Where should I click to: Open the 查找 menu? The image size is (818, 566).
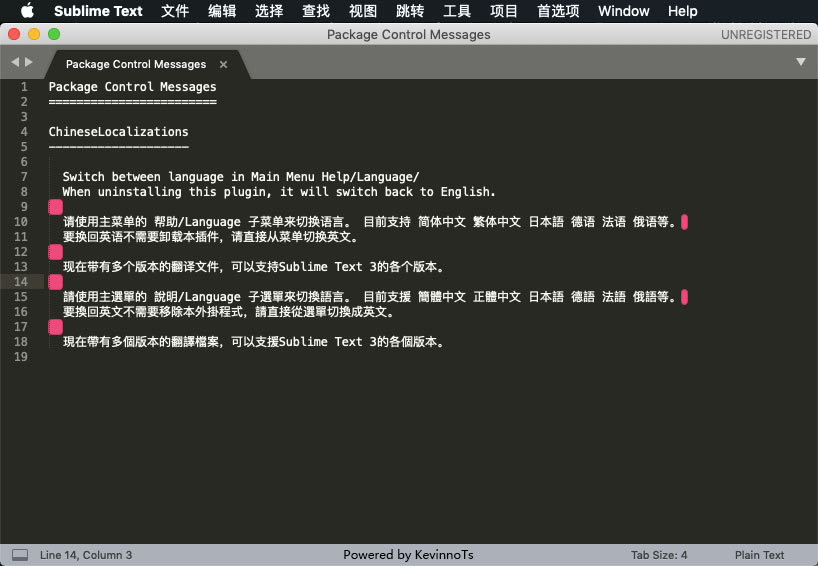[316, 11]
